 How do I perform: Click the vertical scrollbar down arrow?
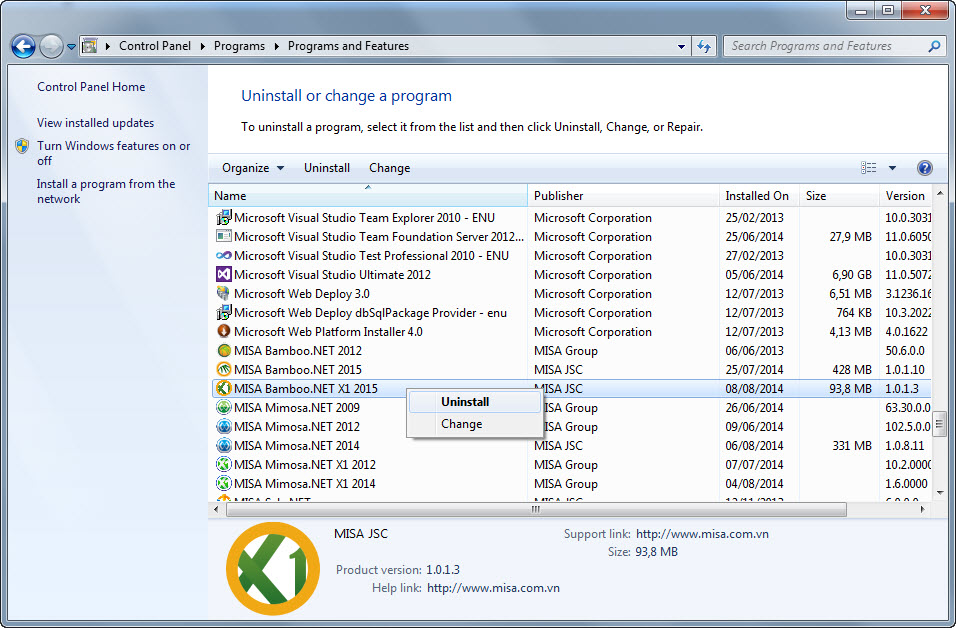coord(940,493)
